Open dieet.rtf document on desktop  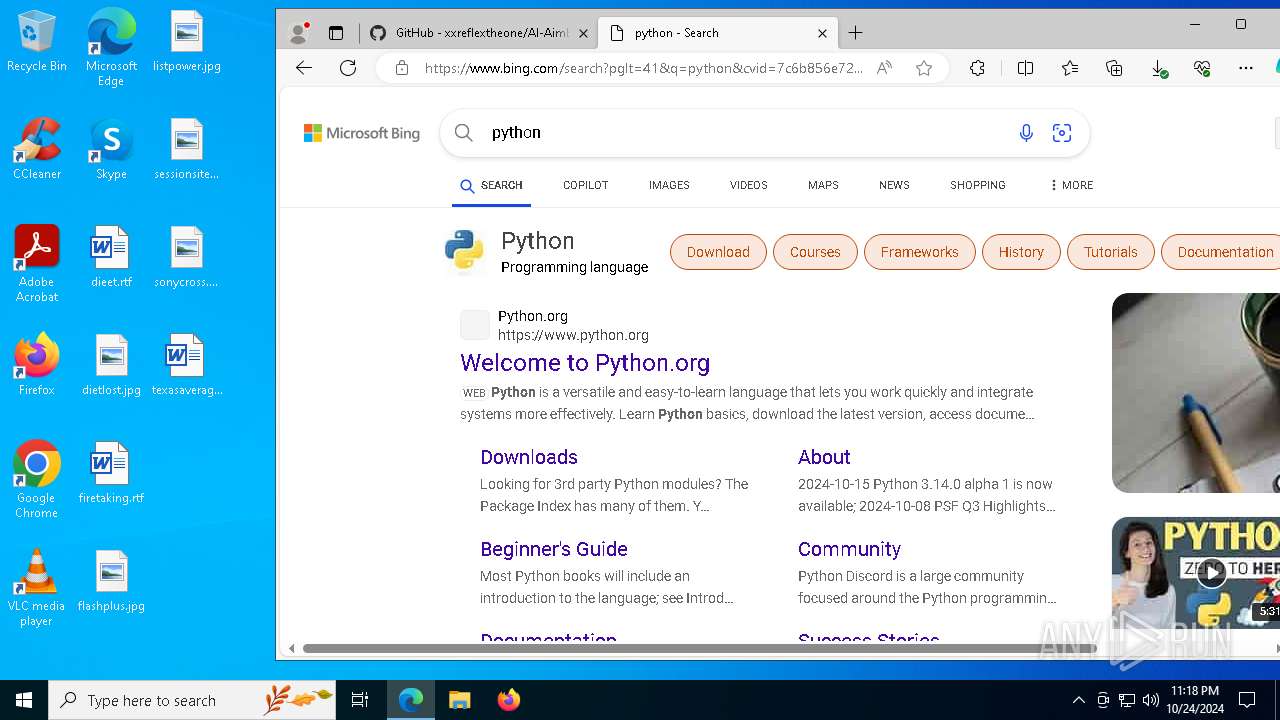tap(111, 258)
